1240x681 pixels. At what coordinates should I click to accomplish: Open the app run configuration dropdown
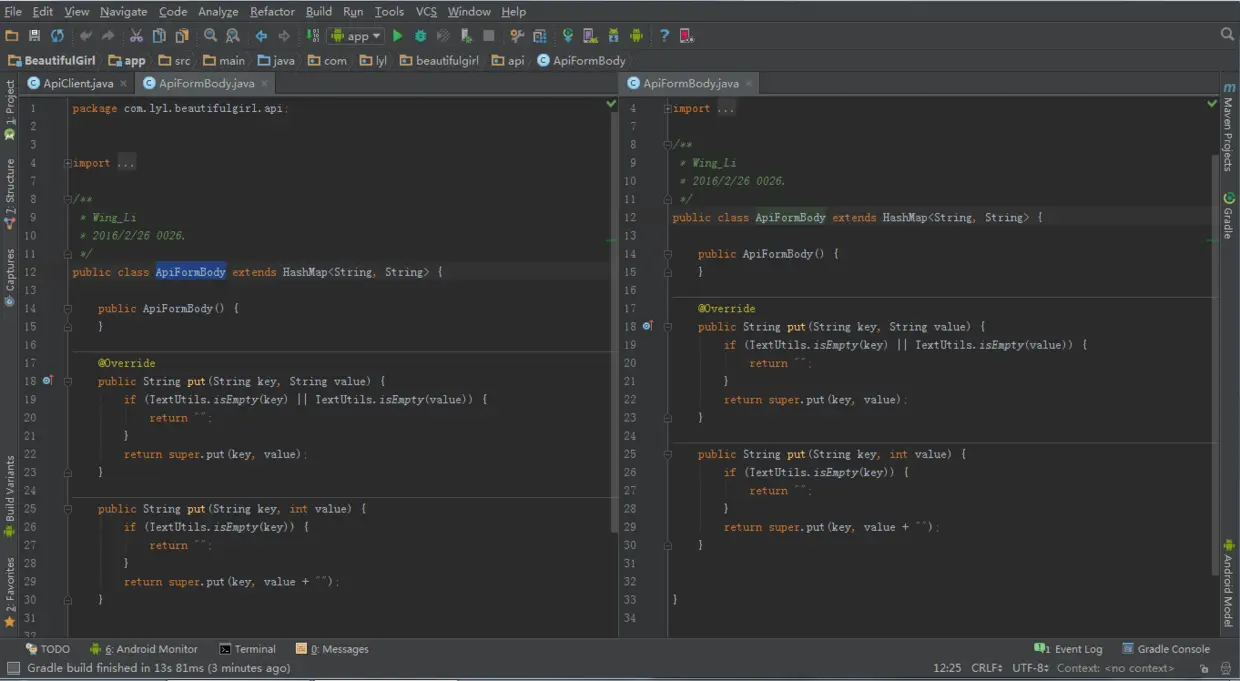357,36
